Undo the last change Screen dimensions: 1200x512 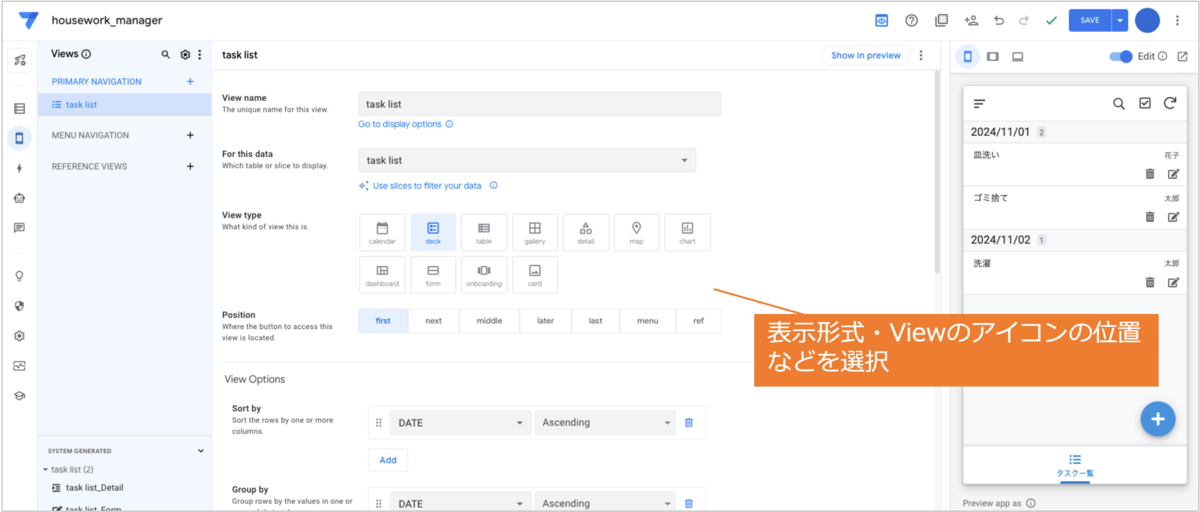pos(998,20)
